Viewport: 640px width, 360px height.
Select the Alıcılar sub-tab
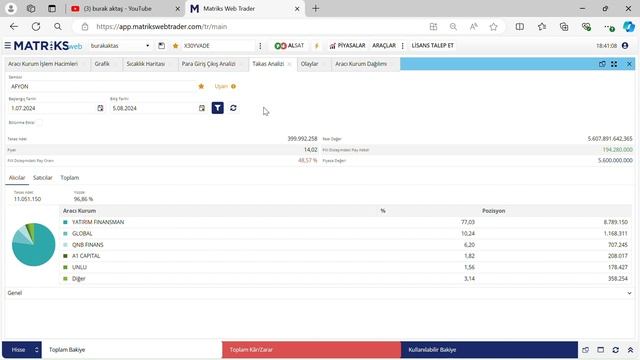tap(17, 178)
